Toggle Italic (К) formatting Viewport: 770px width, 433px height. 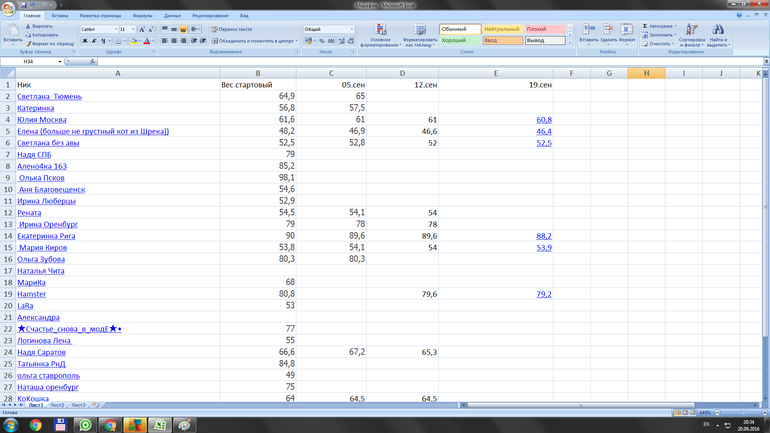tap(94, 41)
